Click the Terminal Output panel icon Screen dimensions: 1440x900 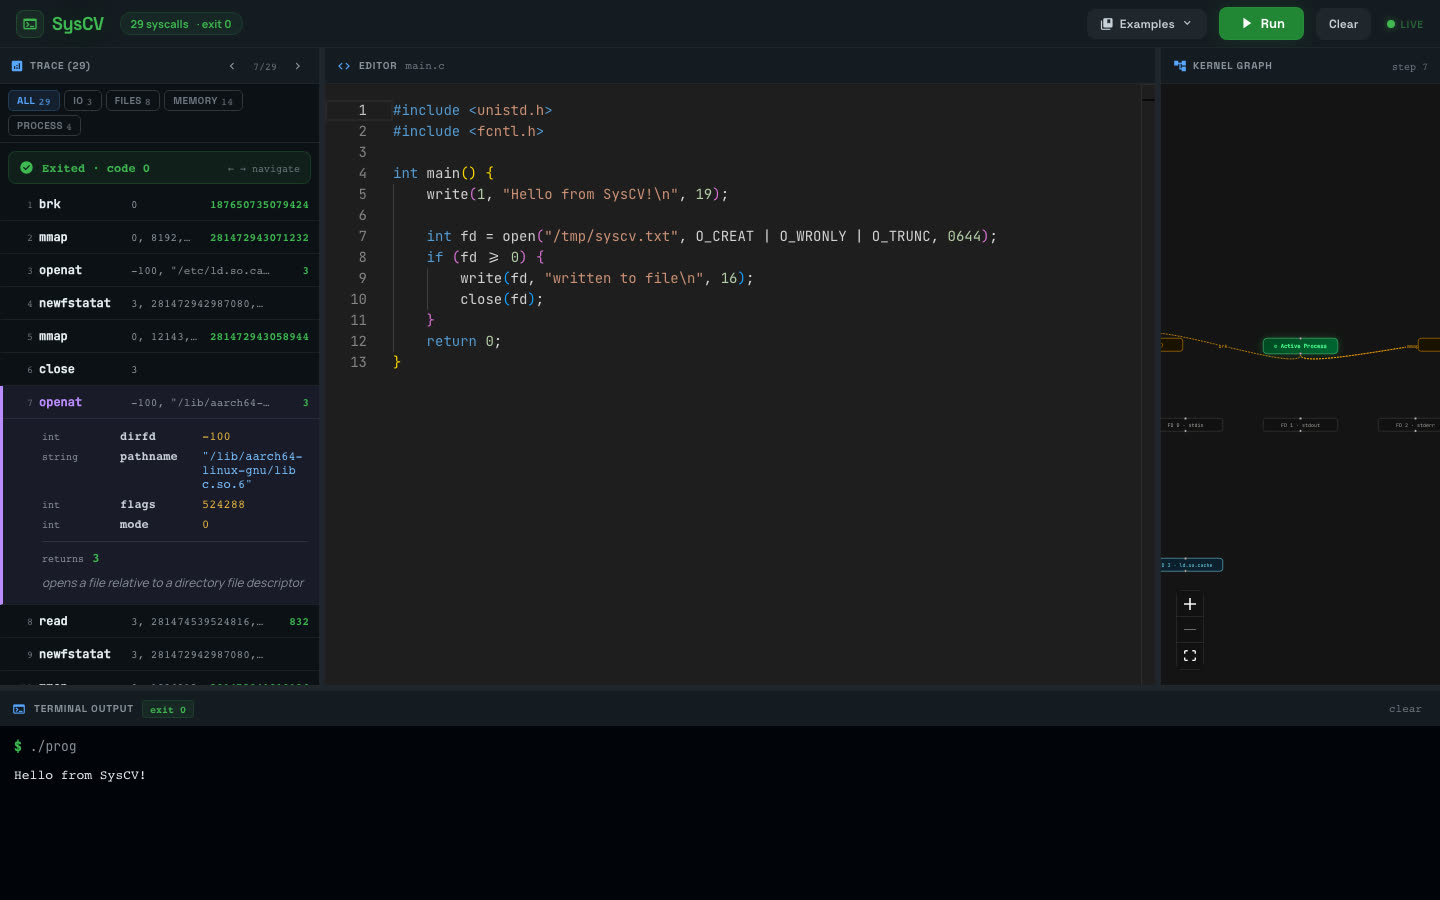19,709
